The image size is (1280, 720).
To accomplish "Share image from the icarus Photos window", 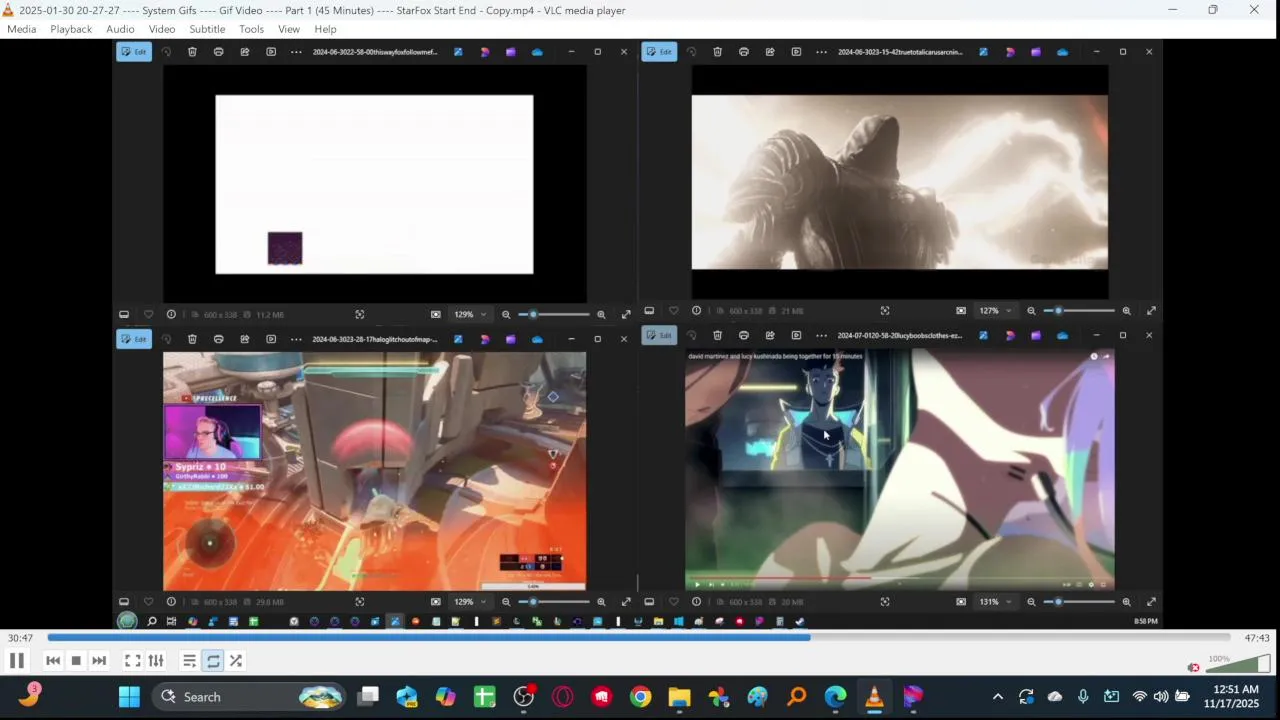I will pyautogui.click(x=770, y=52).
